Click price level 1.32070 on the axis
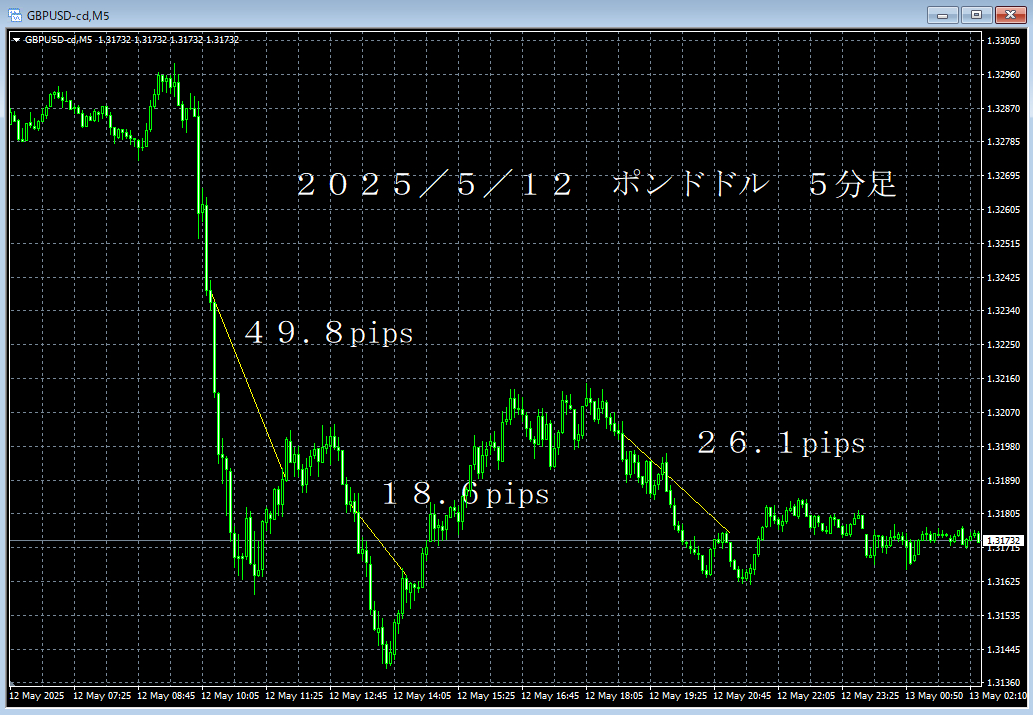The image size is (1033, 715). click(1003, 413)
